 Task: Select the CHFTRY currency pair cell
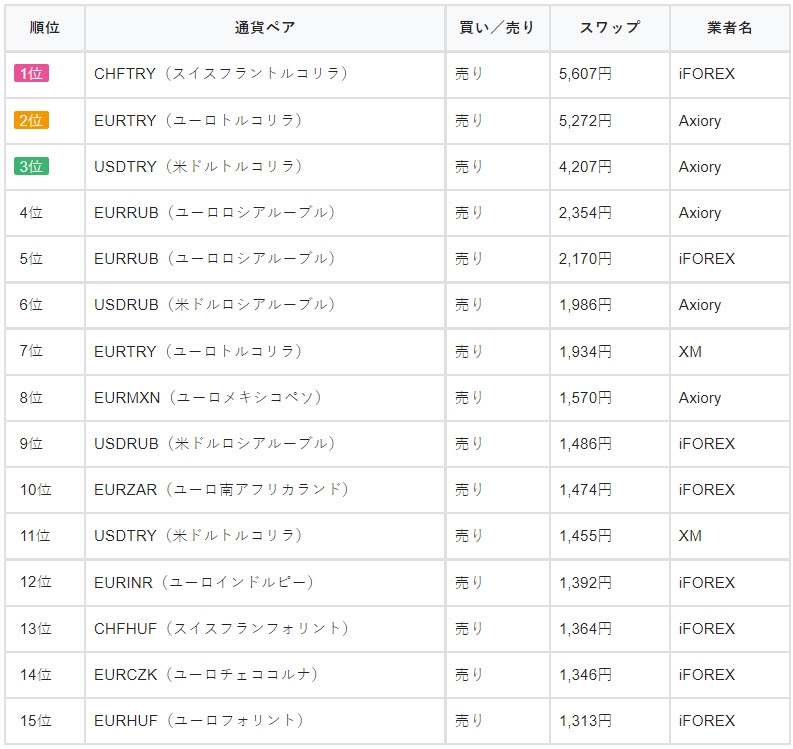(x=220, y=75)
